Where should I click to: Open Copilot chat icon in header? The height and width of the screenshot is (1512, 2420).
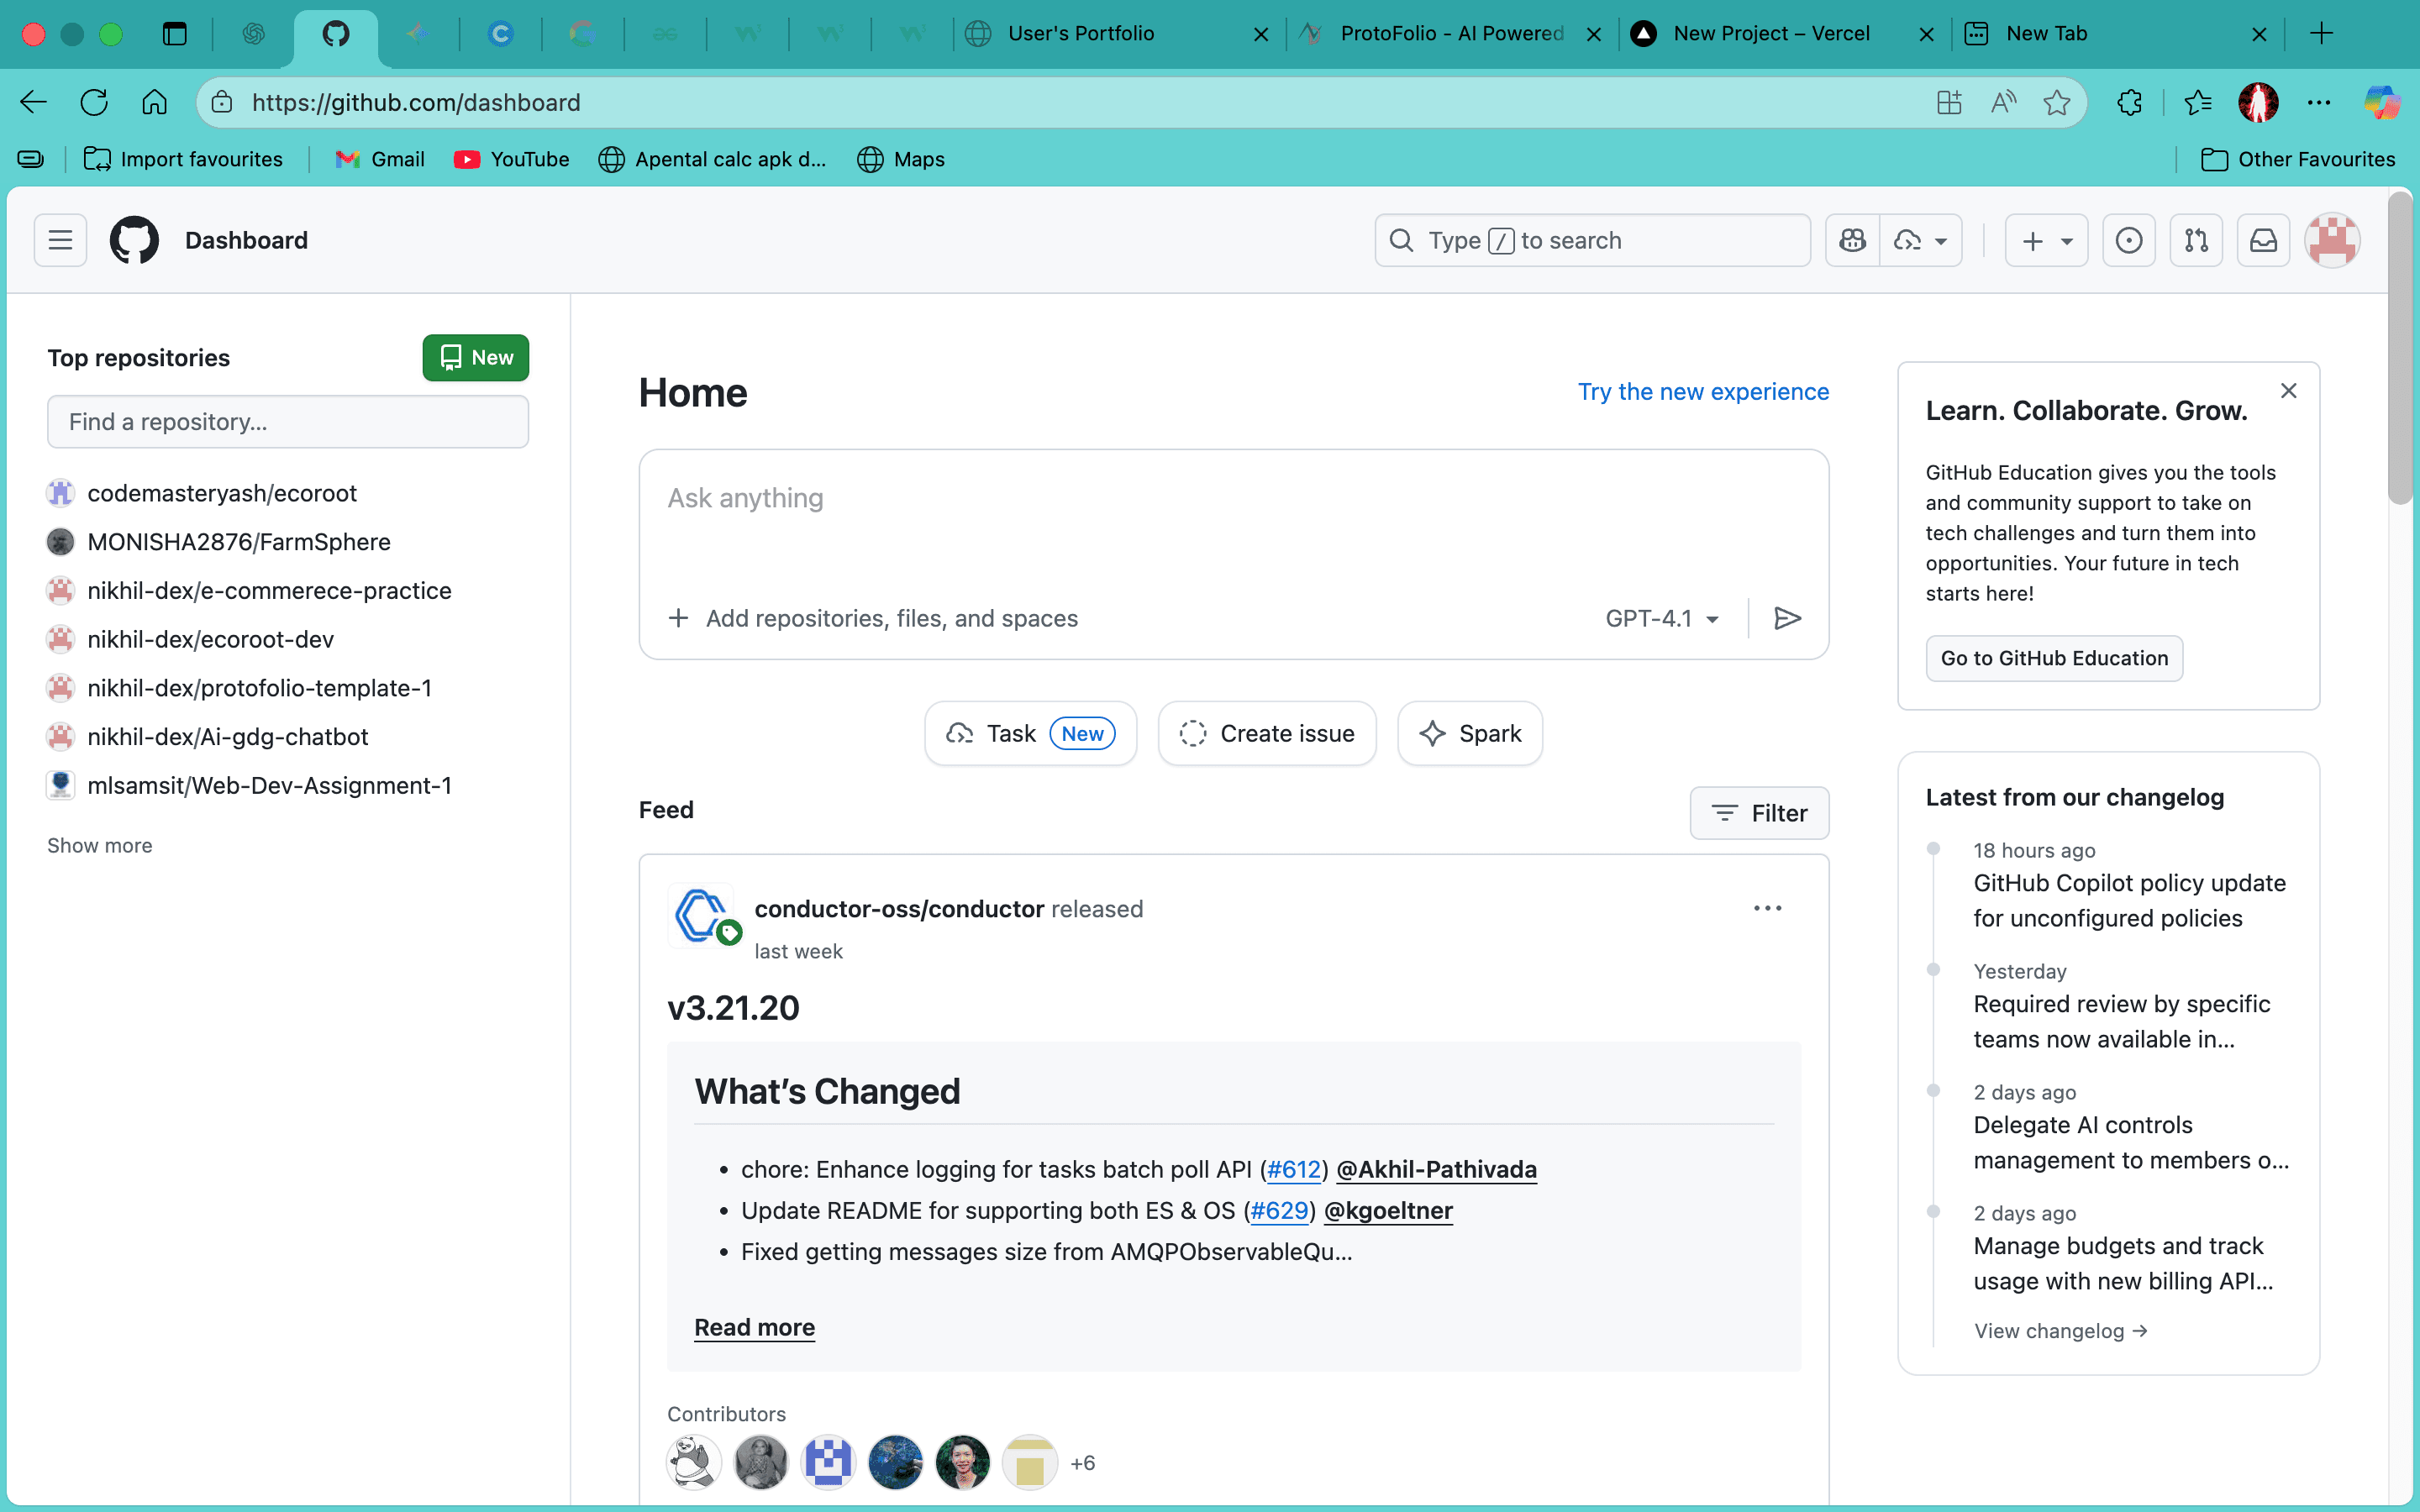pos(1852,240)
